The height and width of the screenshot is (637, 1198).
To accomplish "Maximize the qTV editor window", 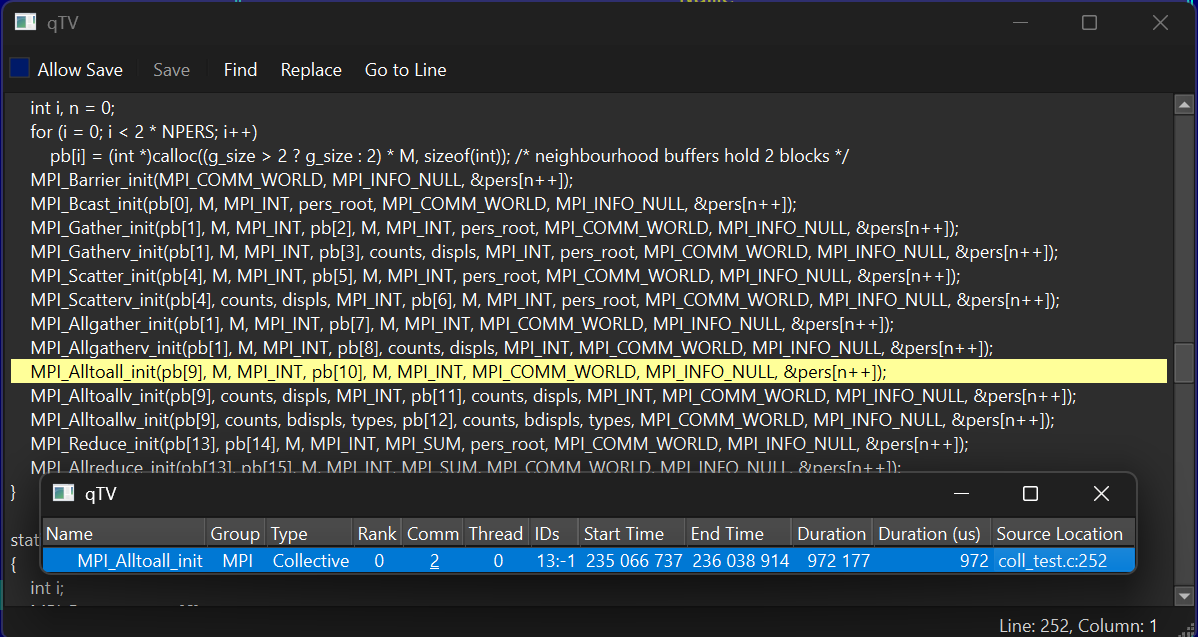I will (1090, 23).
